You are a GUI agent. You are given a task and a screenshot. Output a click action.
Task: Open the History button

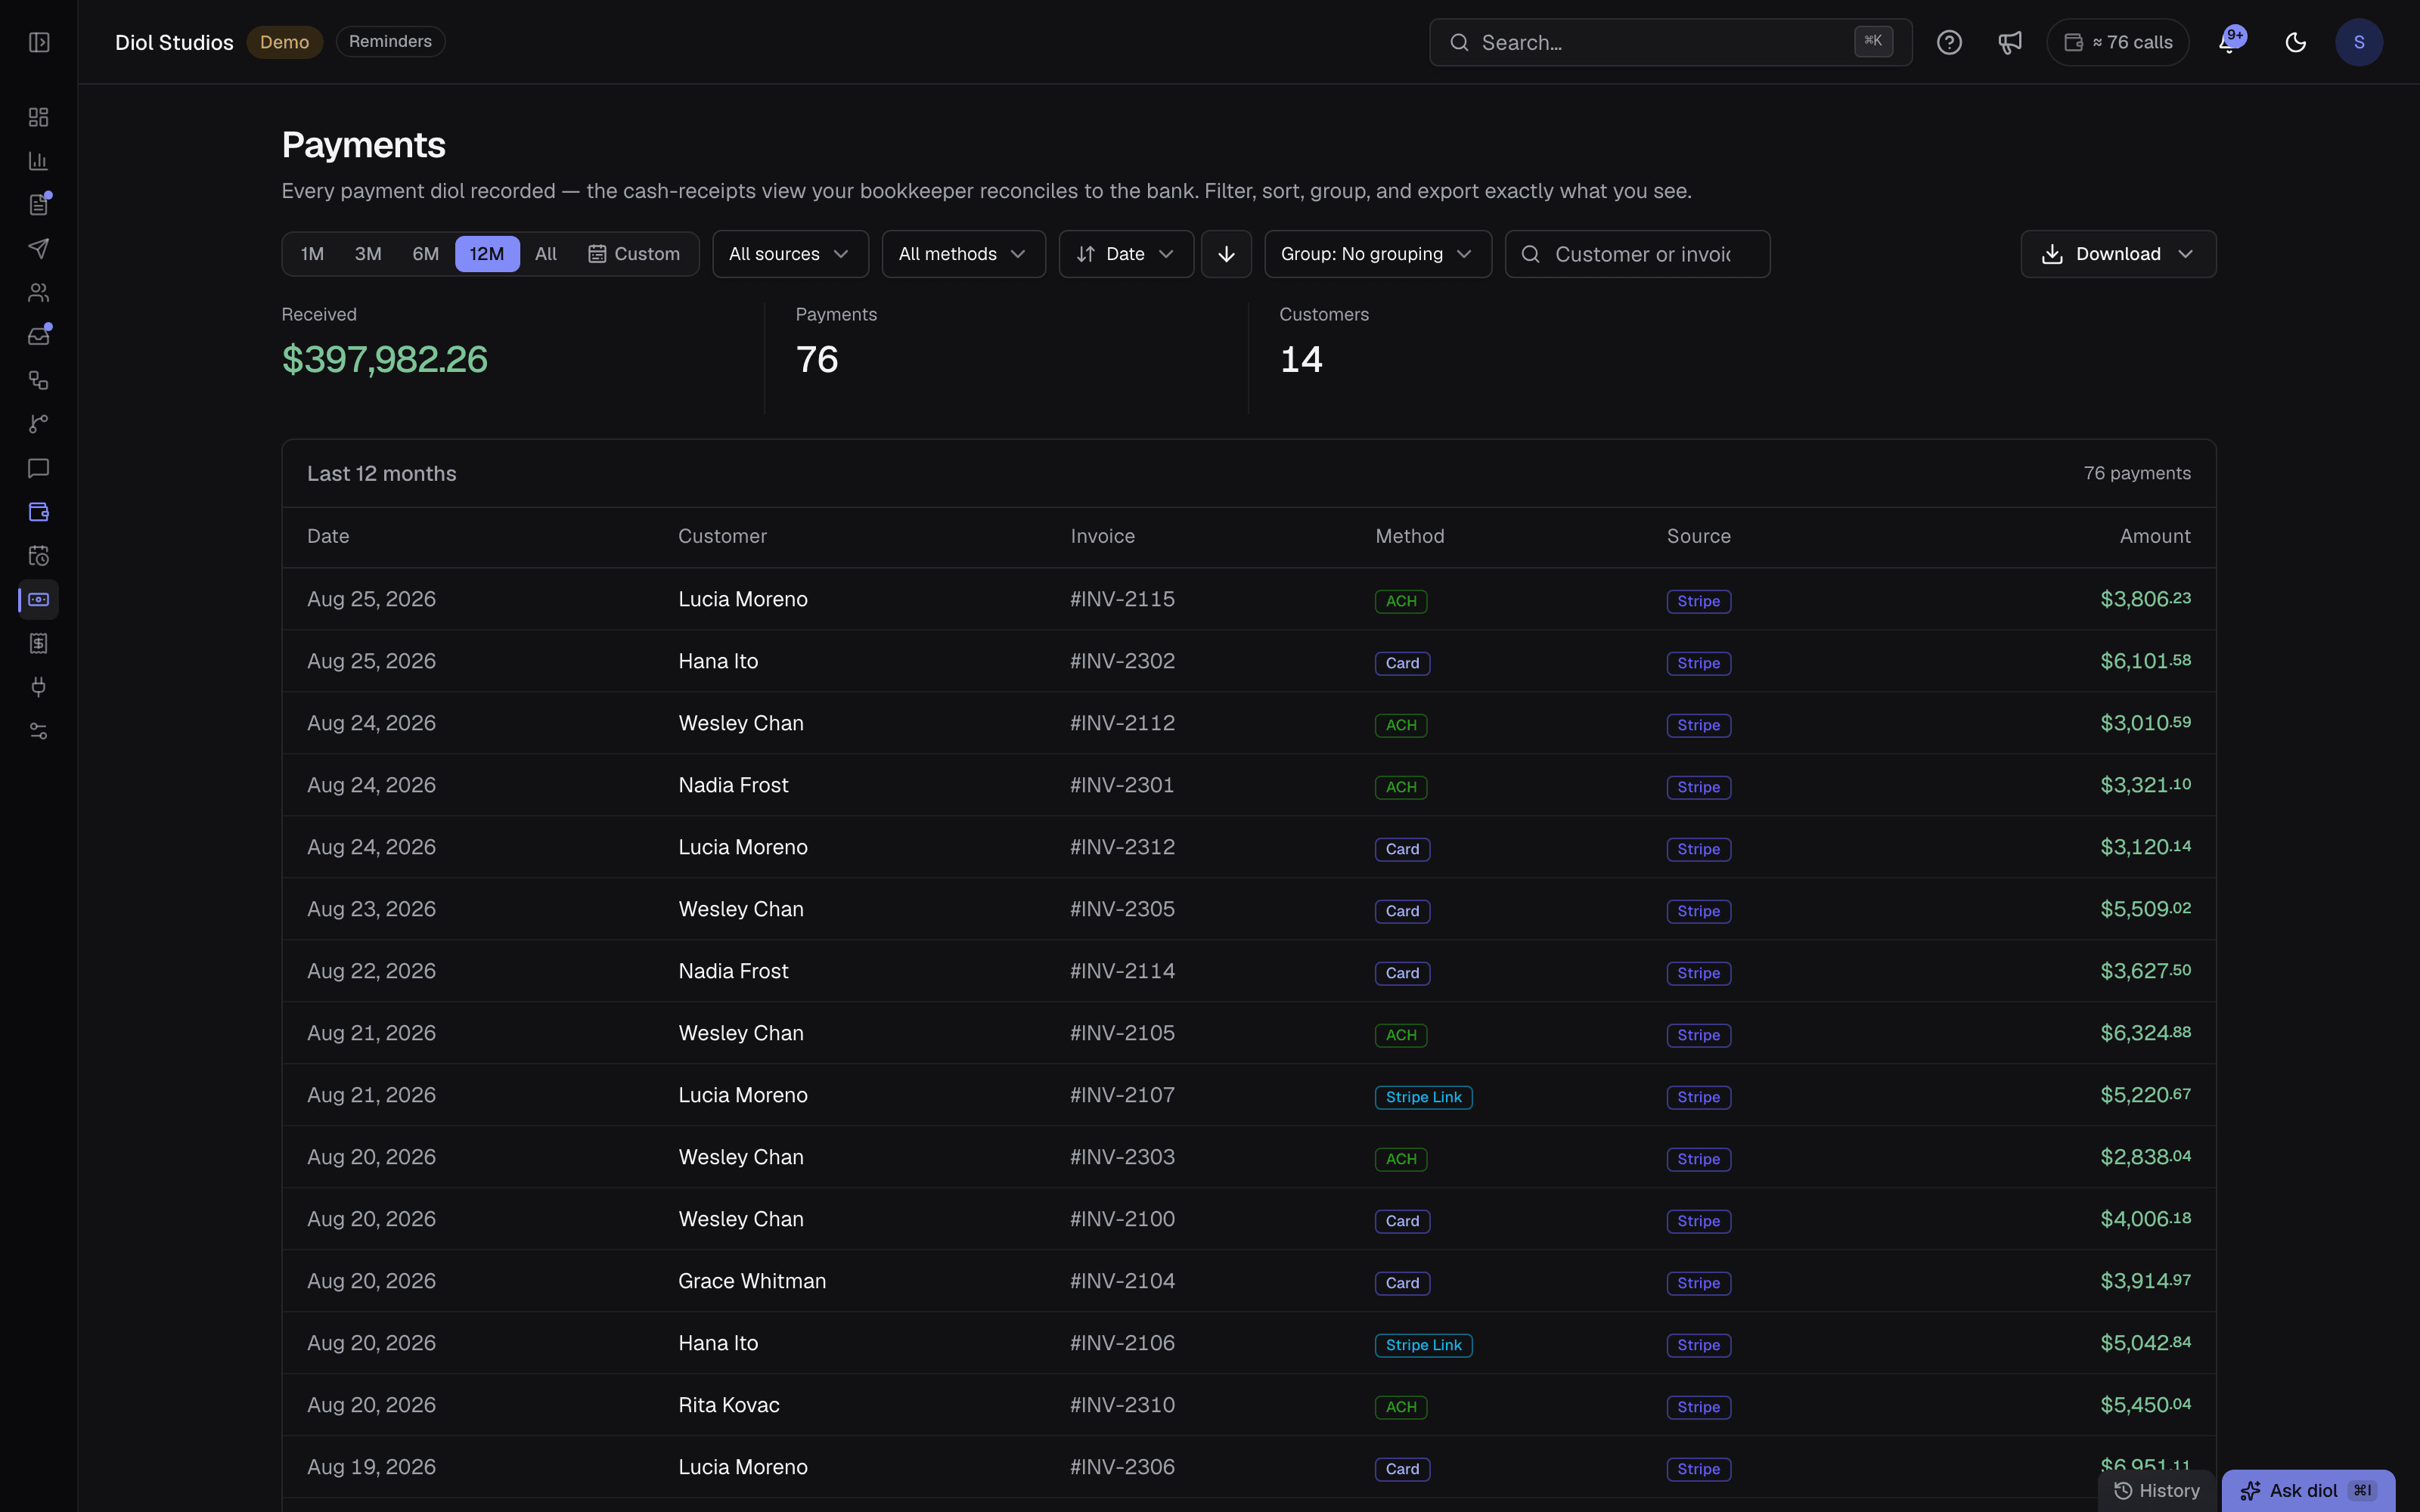(2157, 1490)
